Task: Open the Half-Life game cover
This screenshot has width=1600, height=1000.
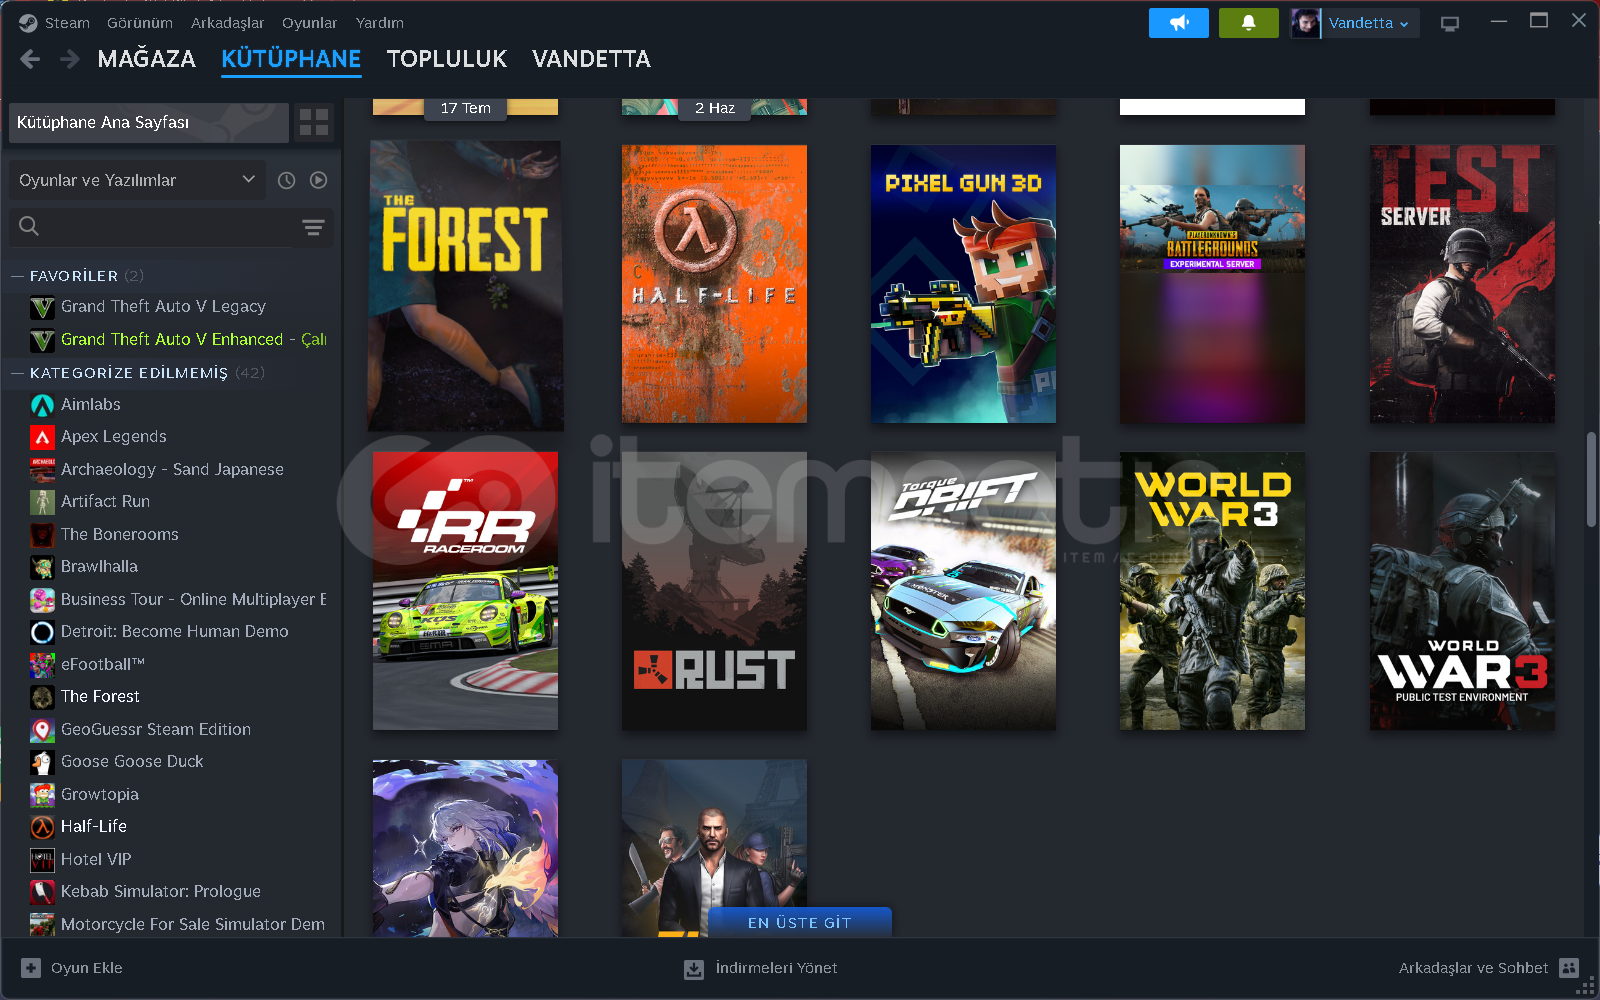Action: tap(714, 284)
